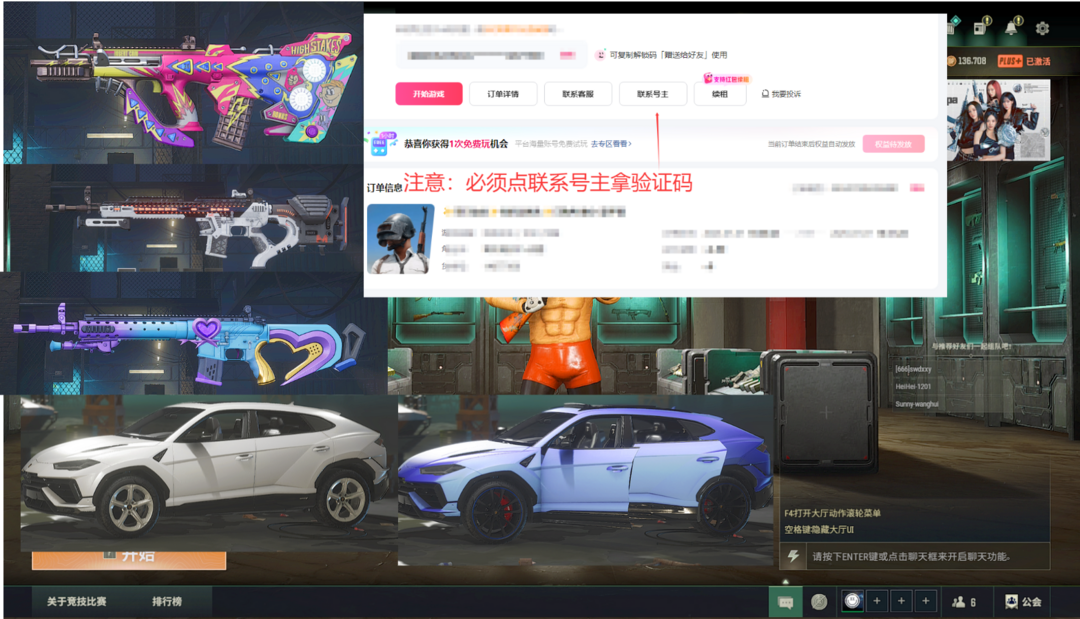The width and height of the screenshot is (1080, 619).
Task: Open the chat bubble icon in bottom bar
Action: click(x=785, y=602)
